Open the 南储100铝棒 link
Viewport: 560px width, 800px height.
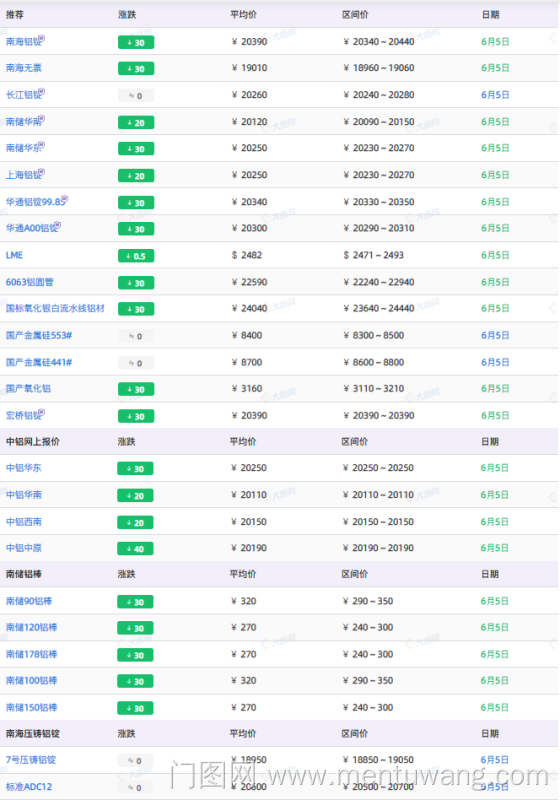[x=31, y=681]
